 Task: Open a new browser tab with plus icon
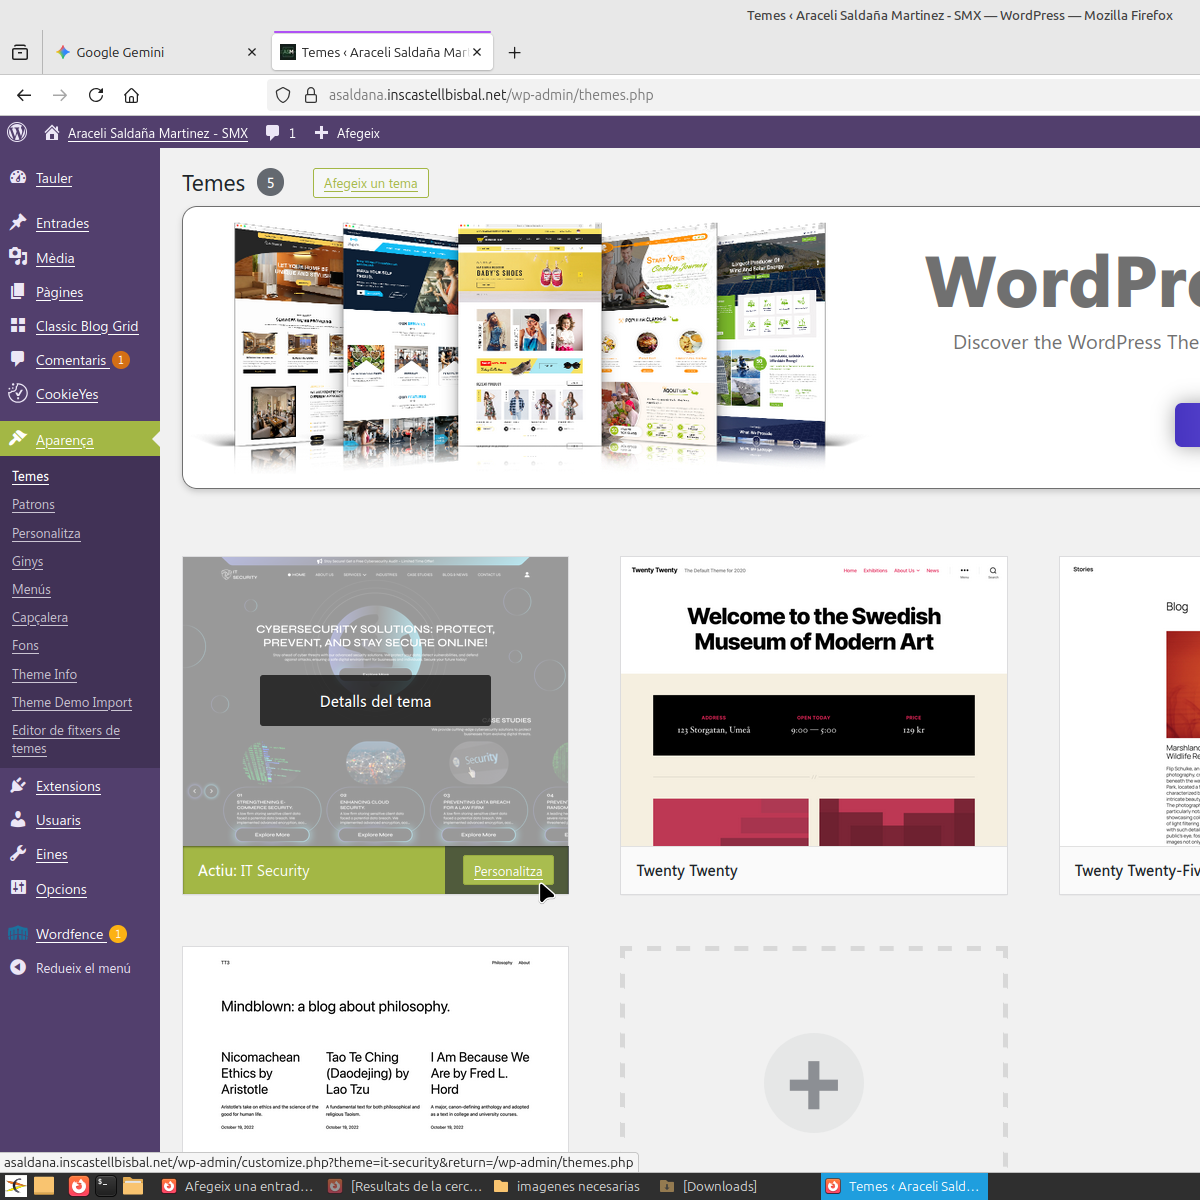tap(514, 53)
